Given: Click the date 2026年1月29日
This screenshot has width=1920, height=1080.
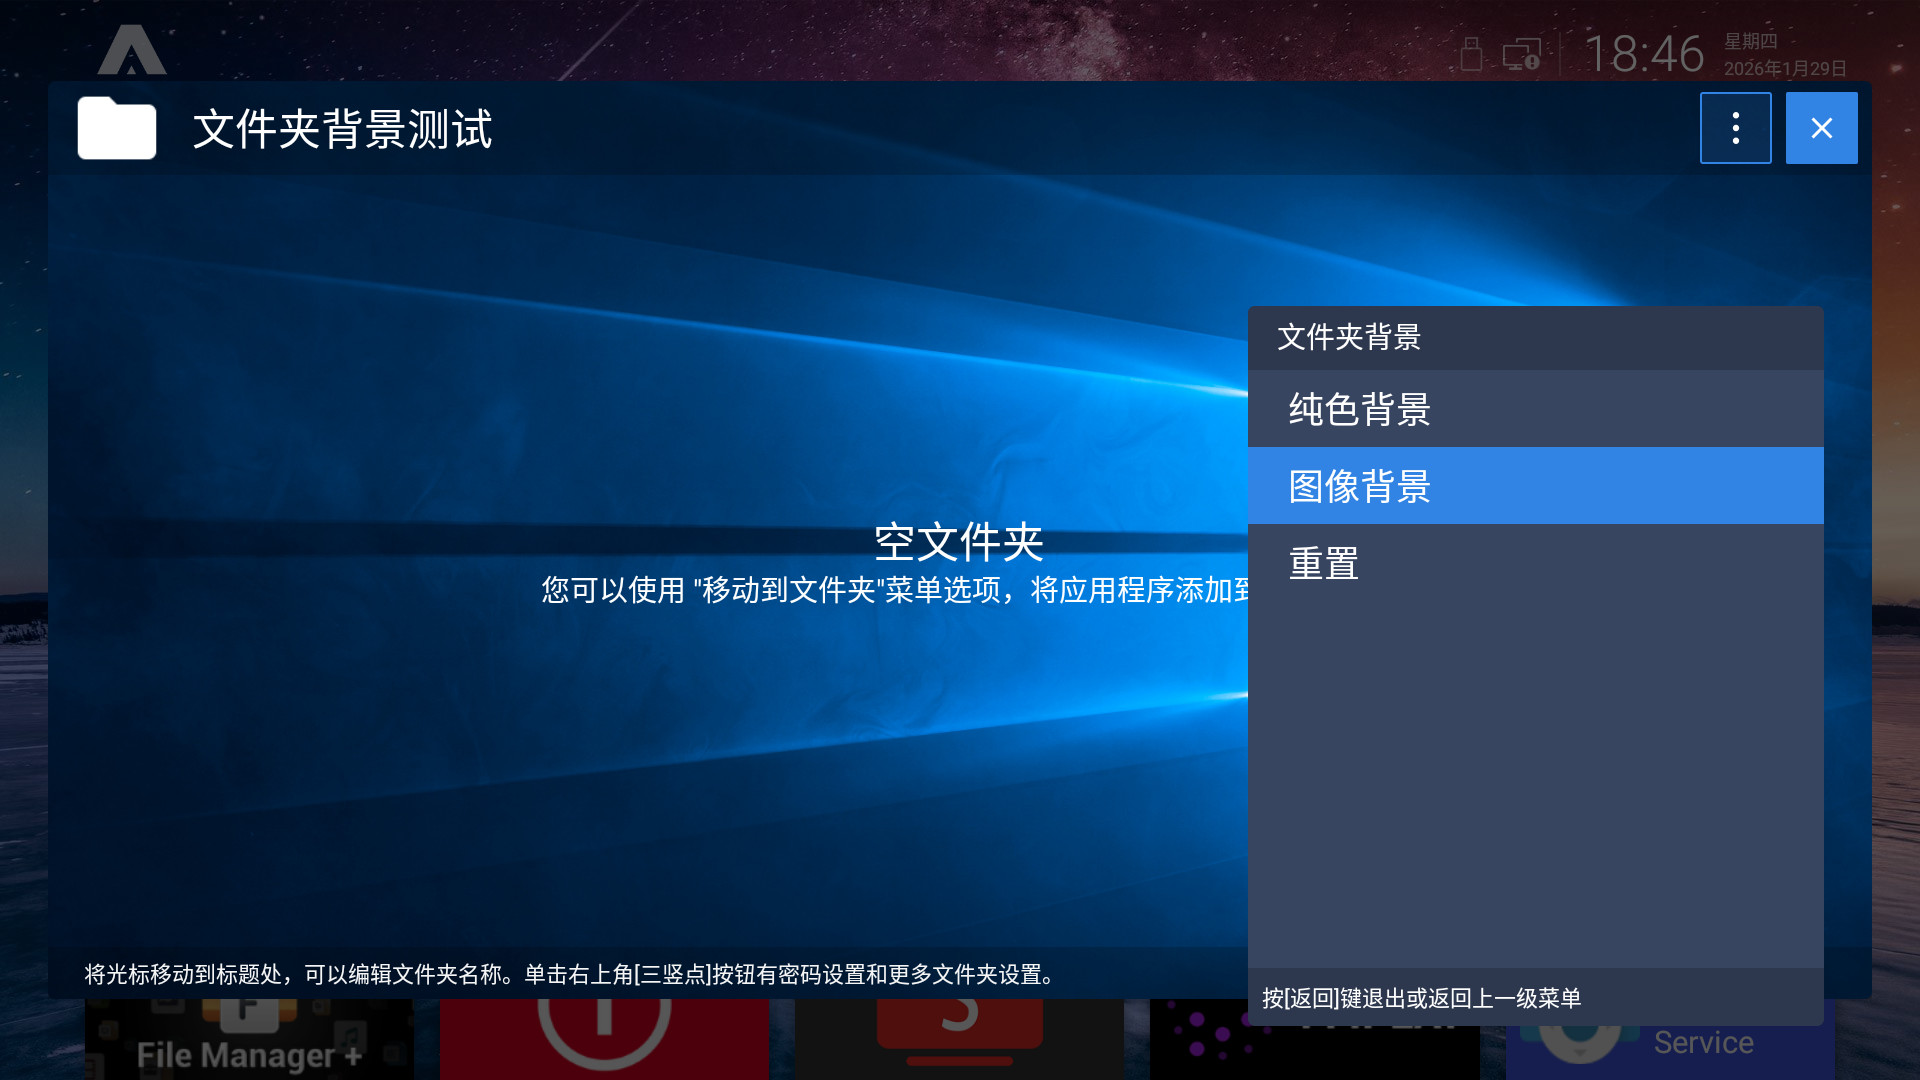Looking at the screenshot, I should (x=1784, y=68).
